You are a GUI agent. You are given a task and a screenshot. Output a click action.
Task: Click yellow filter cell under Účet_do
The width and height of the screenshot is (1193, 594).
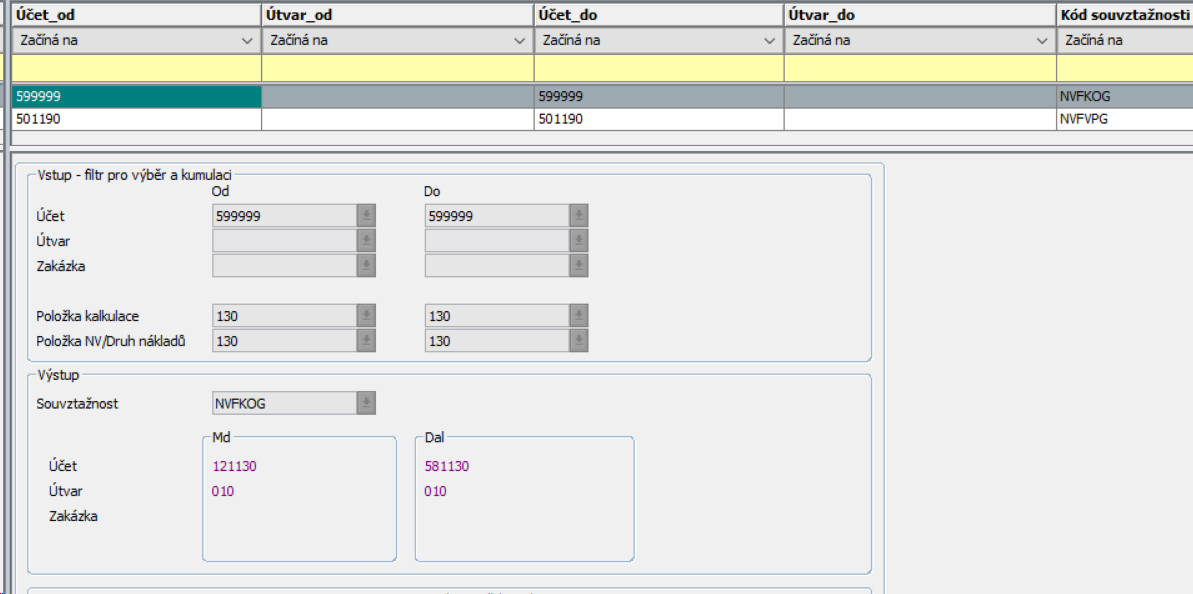click(x=658, y=68)
